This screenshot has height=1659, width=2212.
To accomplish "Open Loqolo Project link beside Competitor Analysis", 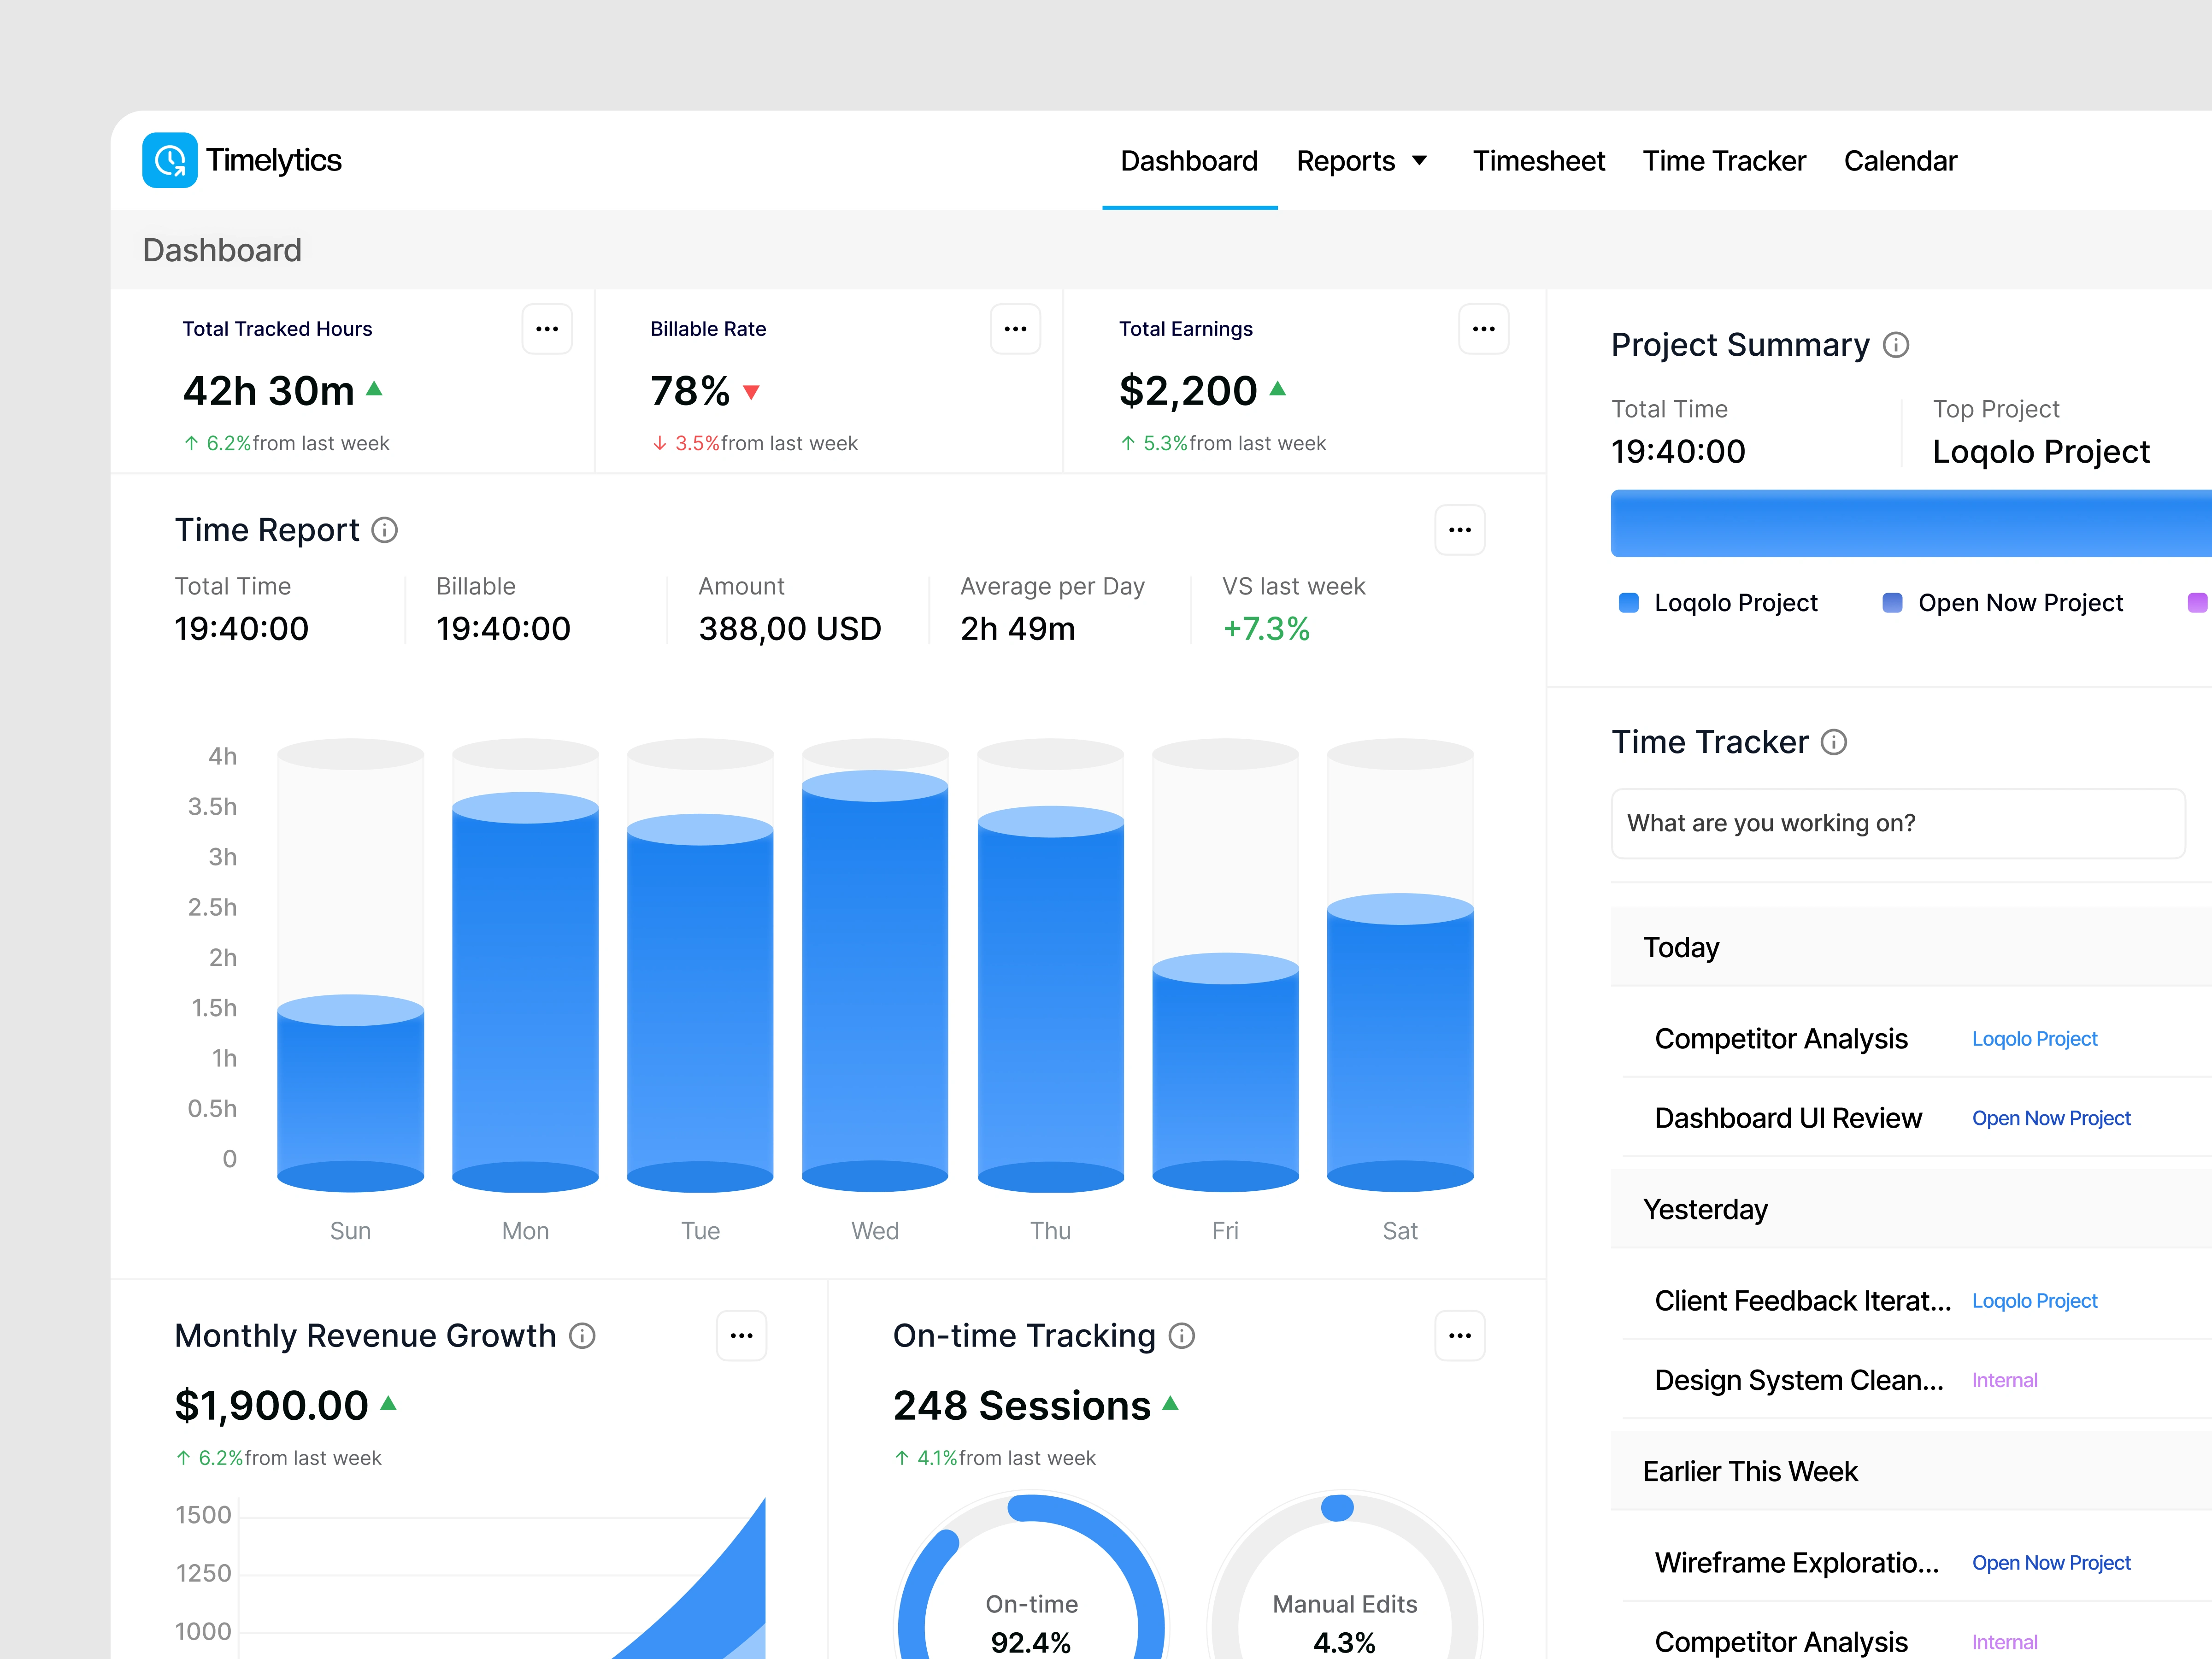I will coord(2034,1039).
